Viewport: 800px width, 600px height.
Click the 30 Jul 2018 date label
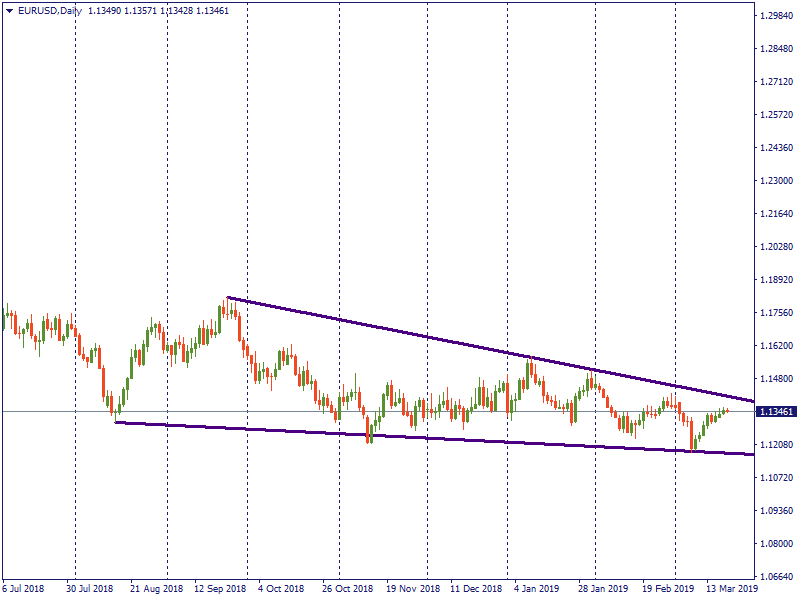pyautogui.click(x=91, y=590)
